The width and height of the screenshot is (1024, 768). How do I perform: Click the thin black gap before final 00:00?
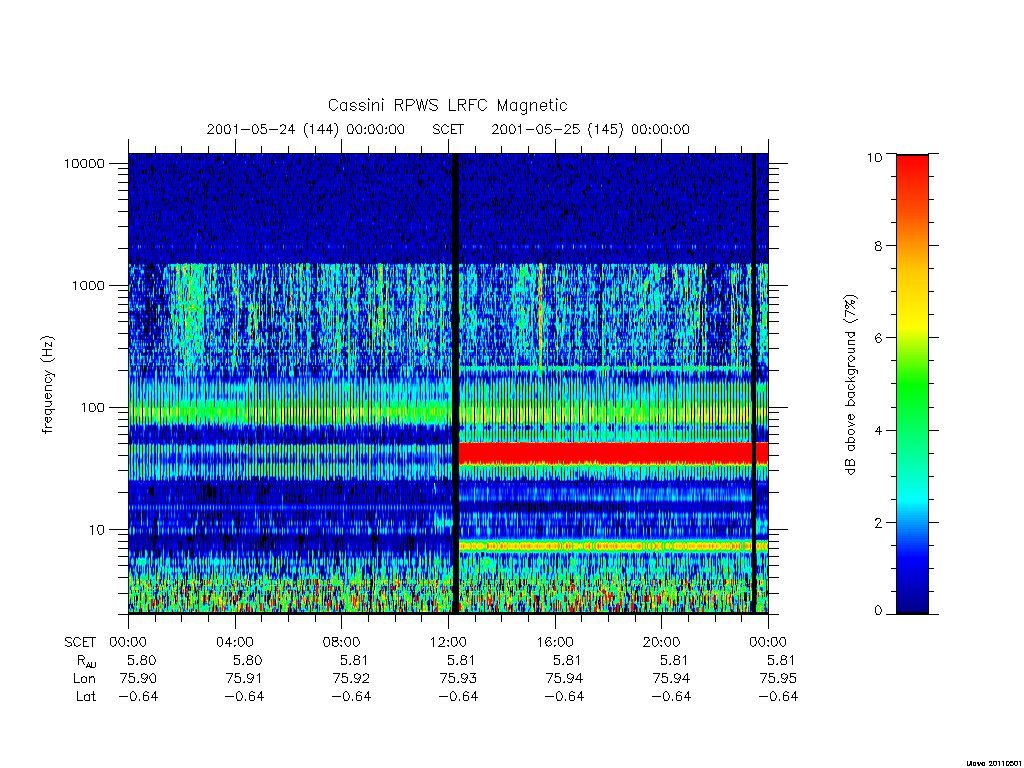click(x=754, y=383)
